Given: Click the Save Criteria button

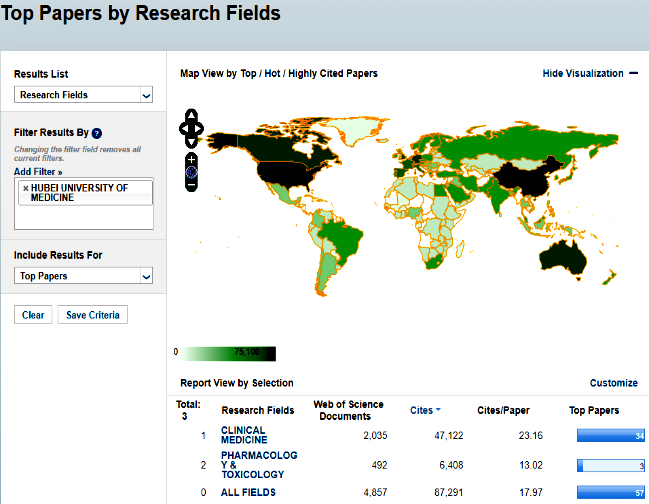Looking at the screenshot, I should 93,315.
